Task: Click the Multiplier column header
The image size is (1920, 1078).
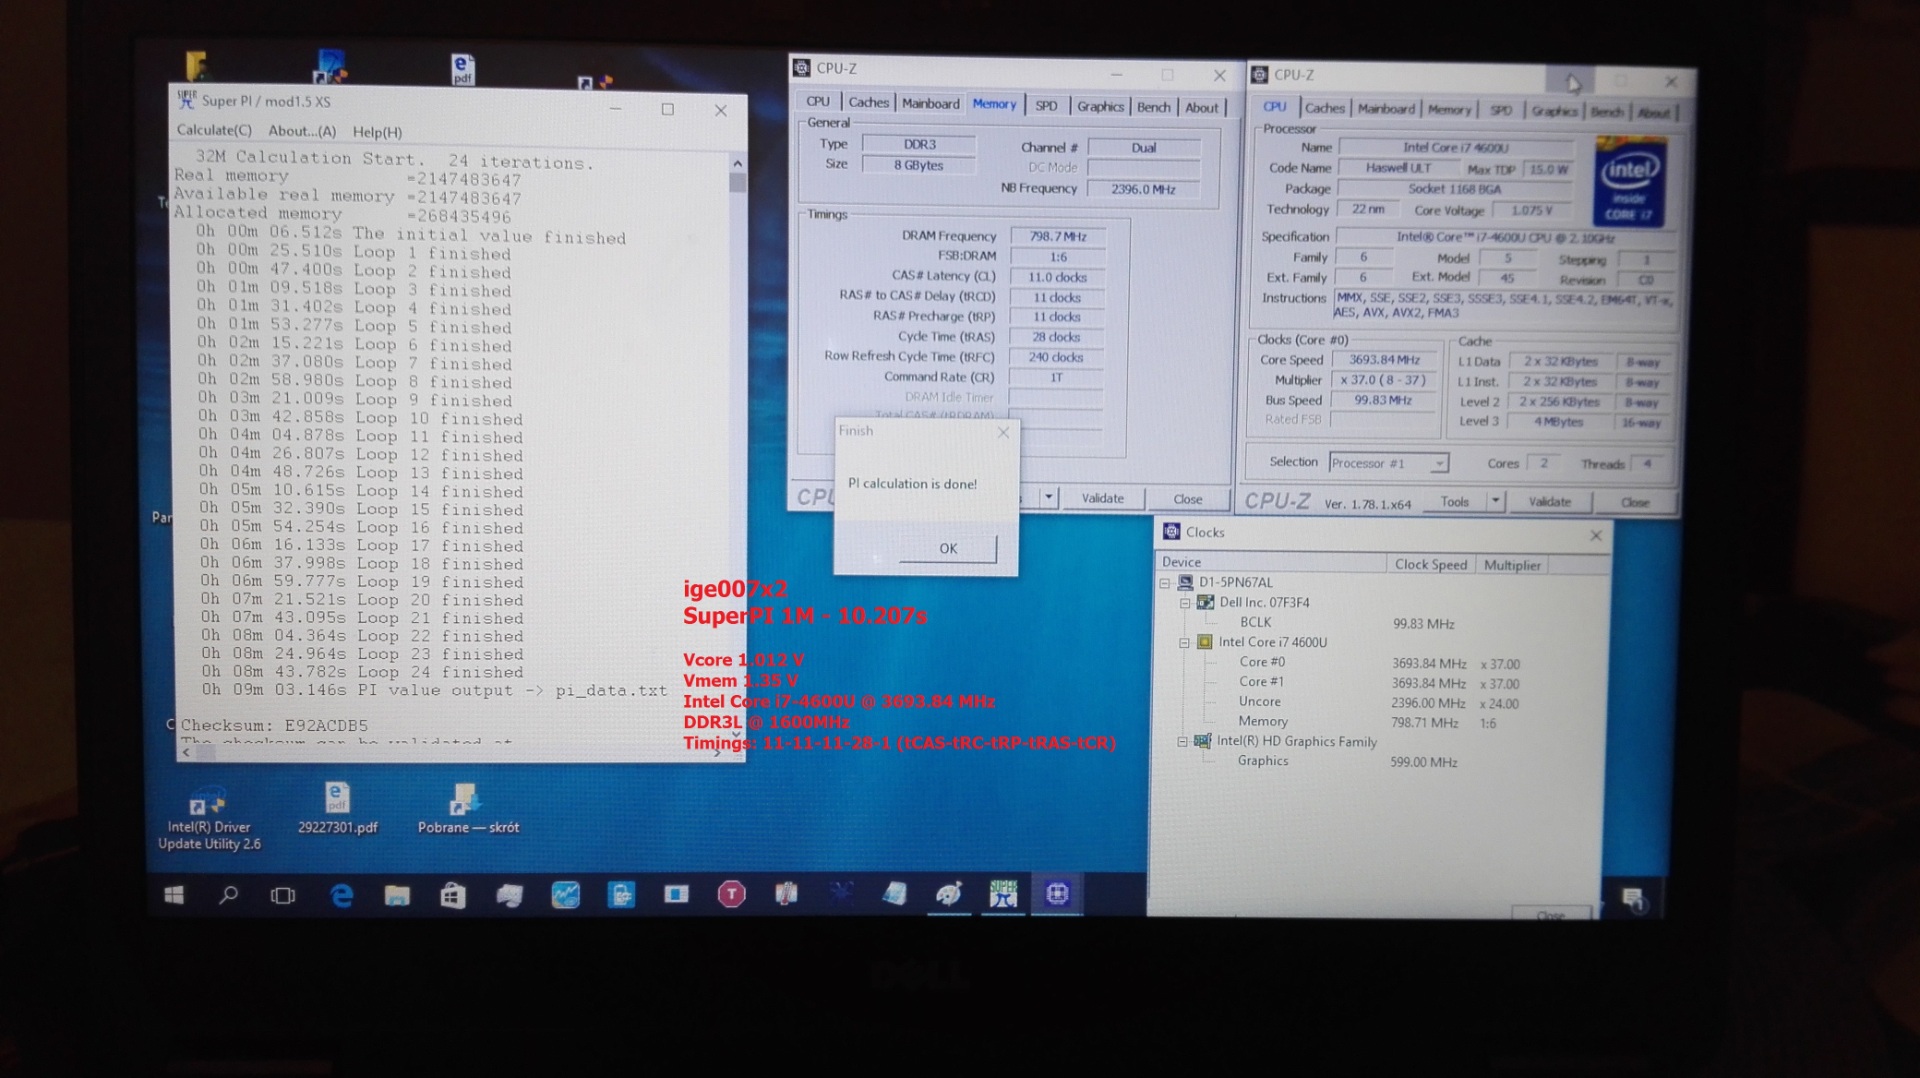Action: pos(1512,565)
